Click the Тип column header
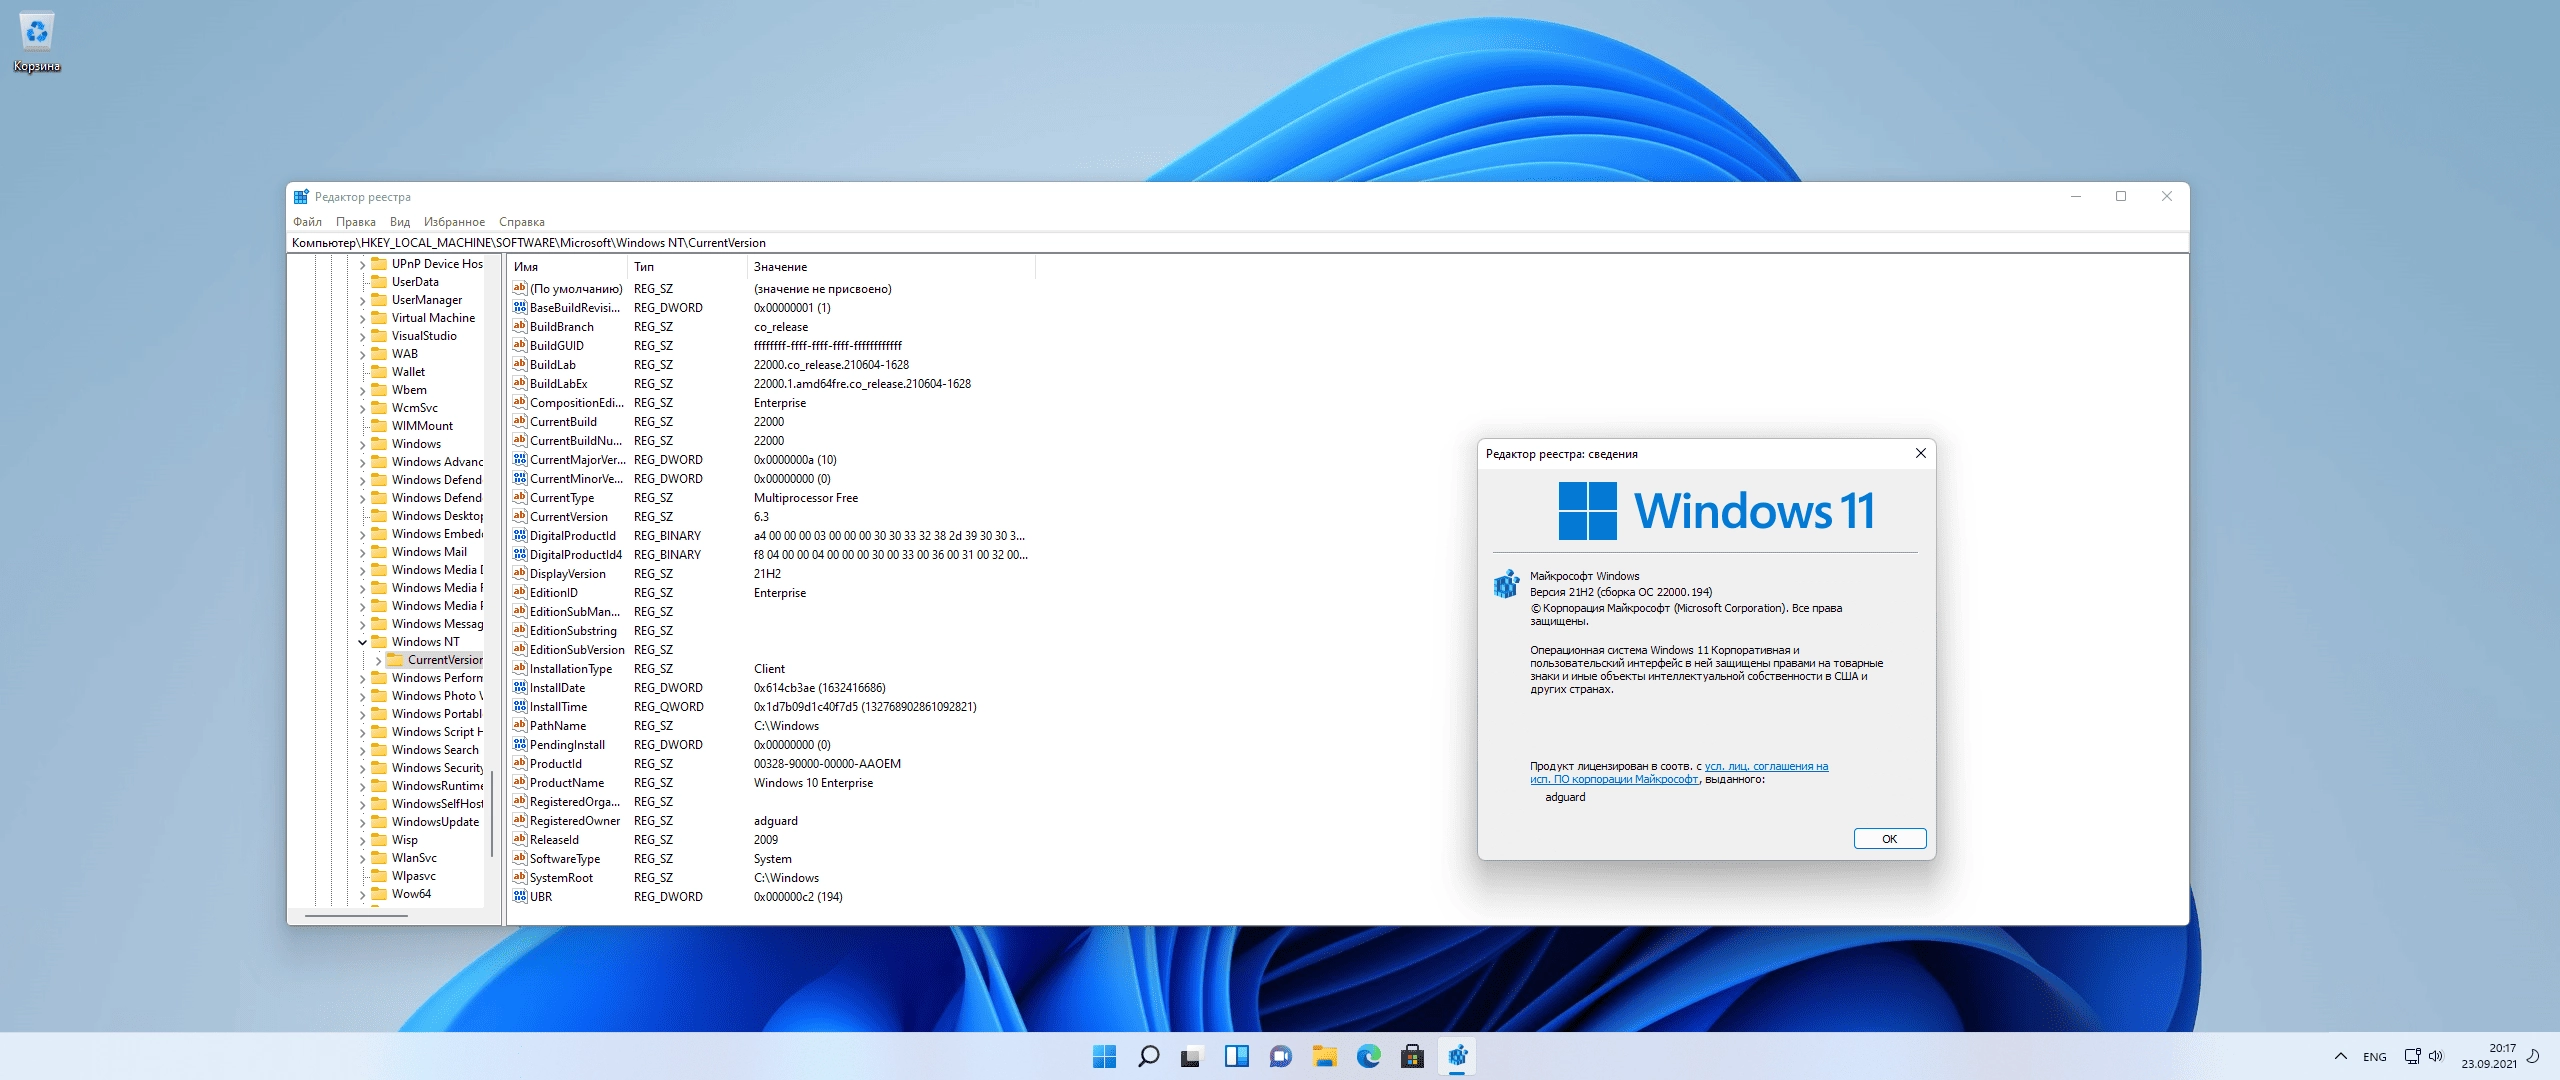The image size is (2560, 1080). (x=687, y=267)
